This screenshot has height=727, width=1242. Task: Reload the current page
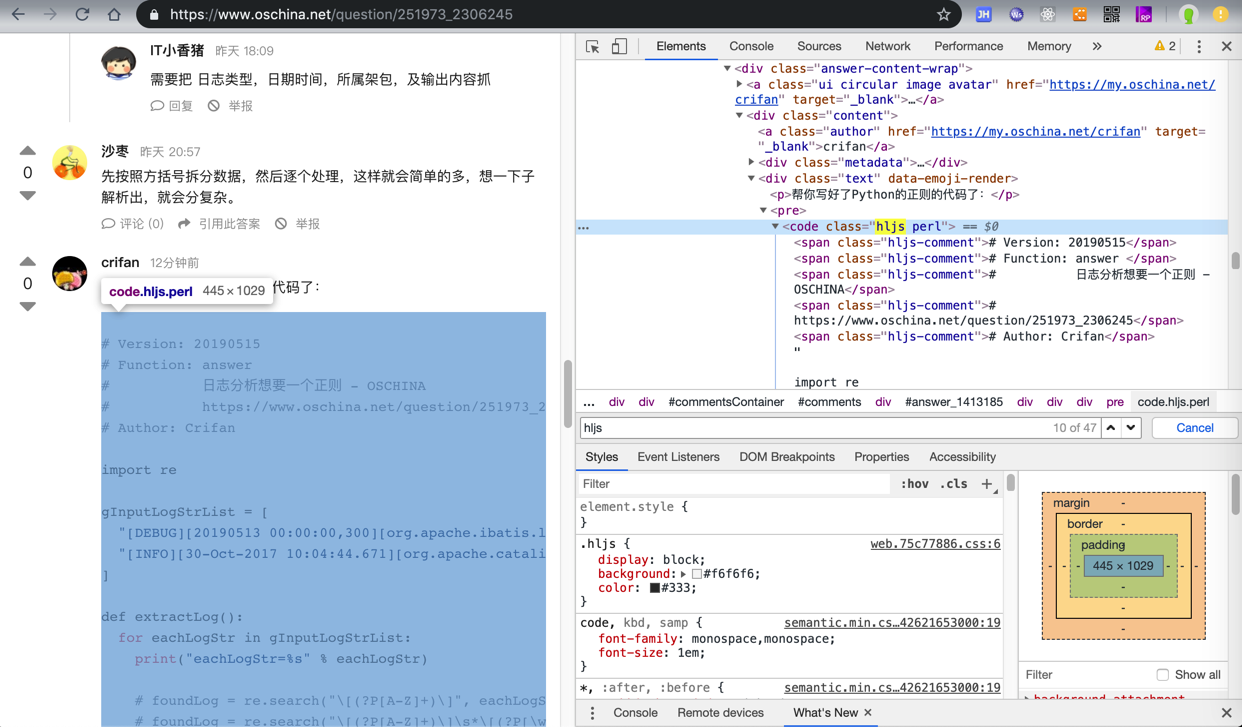[x=82, y=15]
